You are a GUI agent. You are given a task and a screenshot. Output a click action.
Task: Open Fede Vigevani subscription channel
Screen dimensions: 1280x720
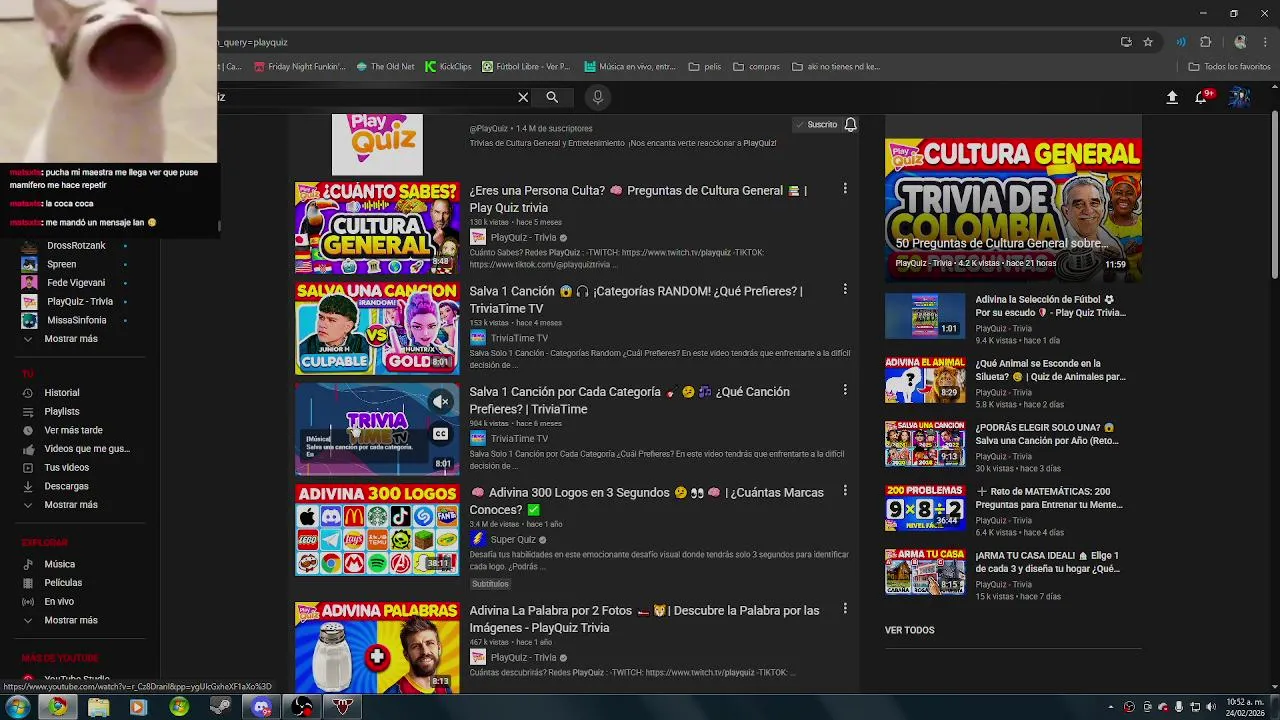pyautogui.click(x=76, y=283)
